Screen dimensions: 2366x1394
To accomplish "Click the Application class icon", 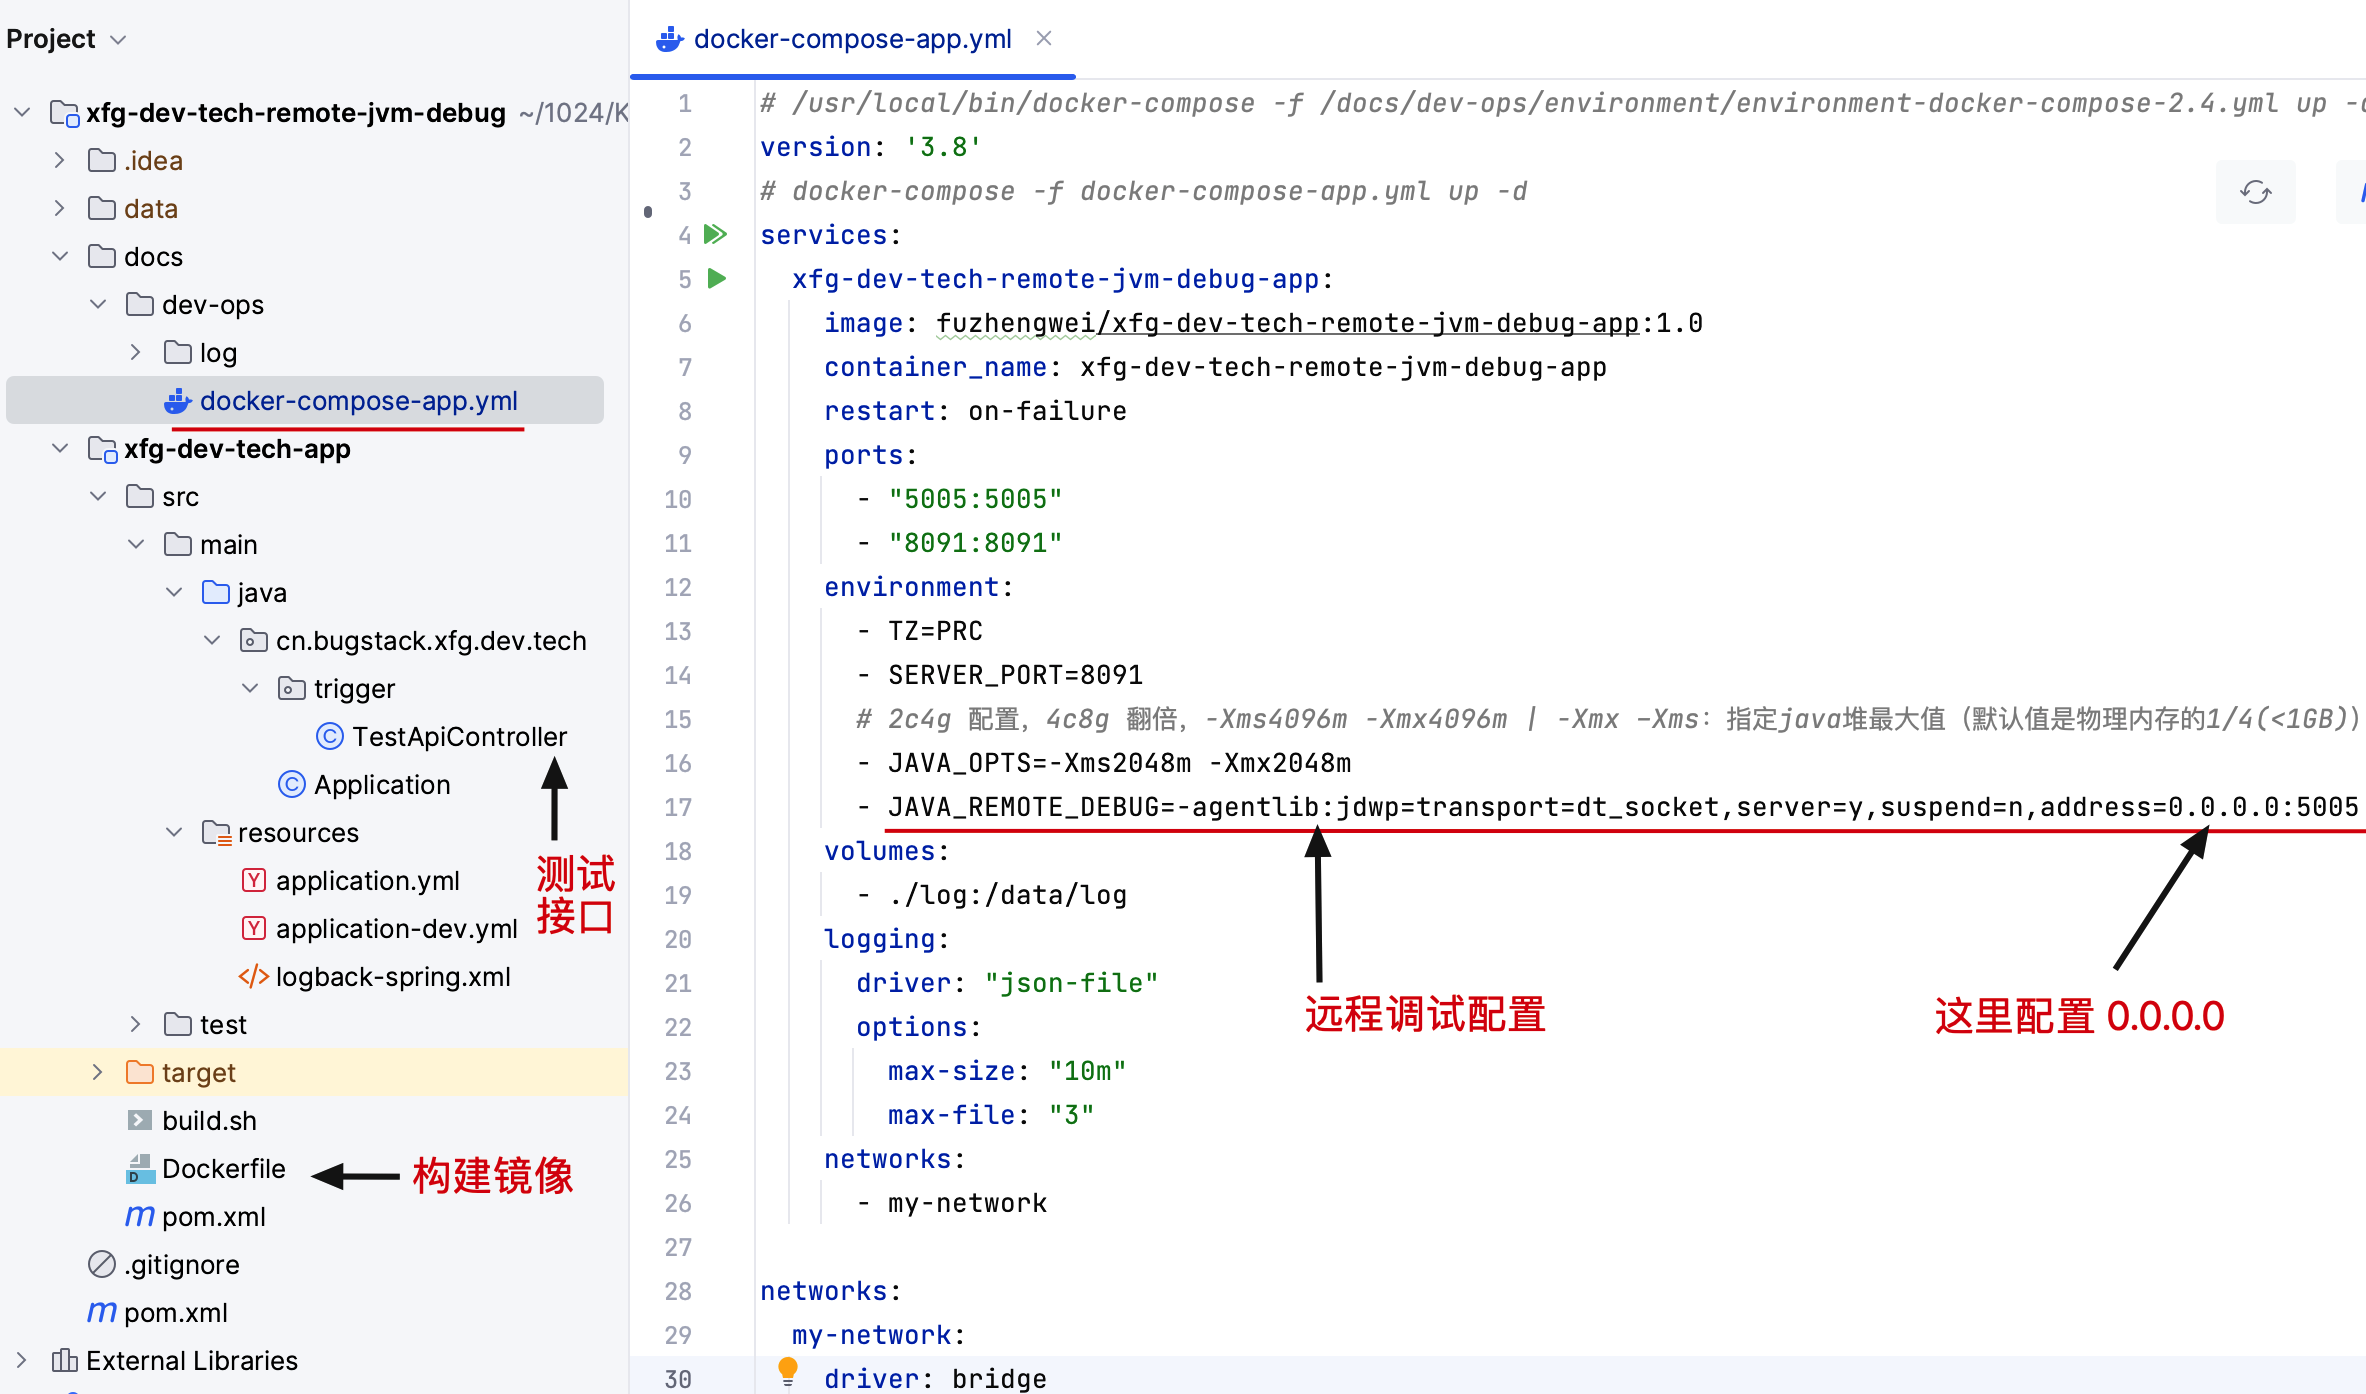I will (291, 785).
